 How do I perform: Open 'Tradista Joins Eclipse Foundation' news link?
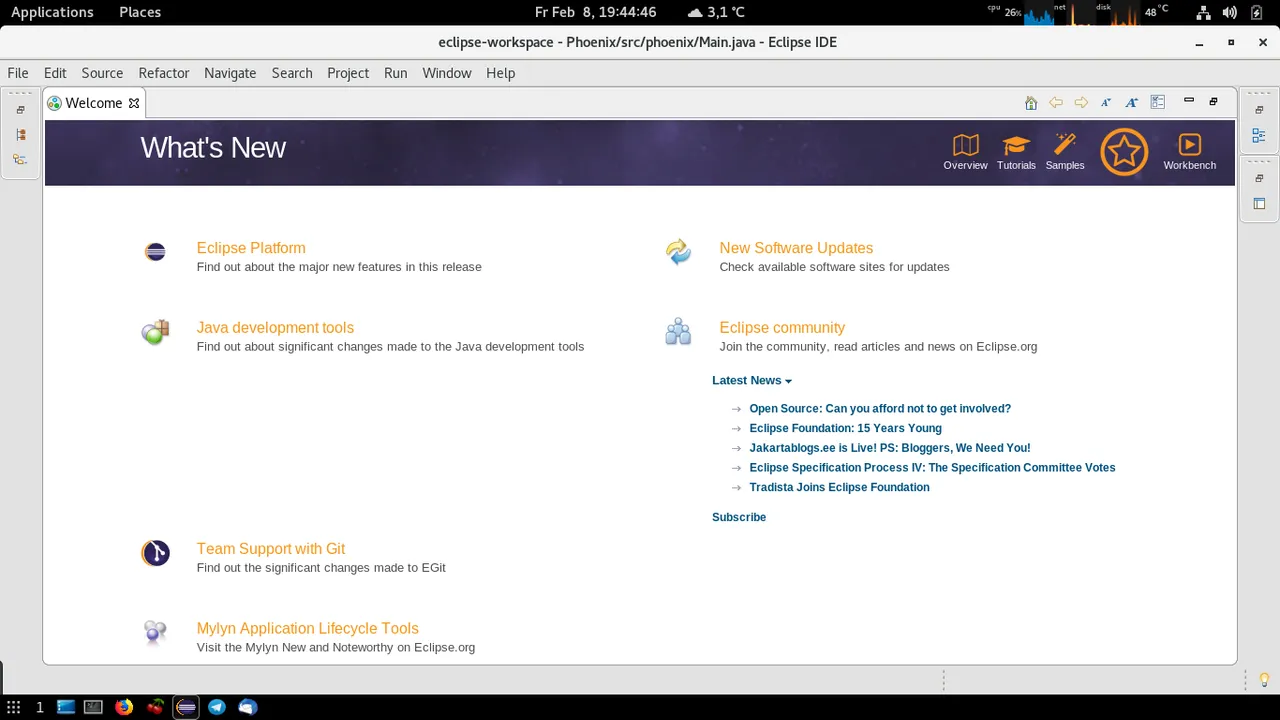840,487
